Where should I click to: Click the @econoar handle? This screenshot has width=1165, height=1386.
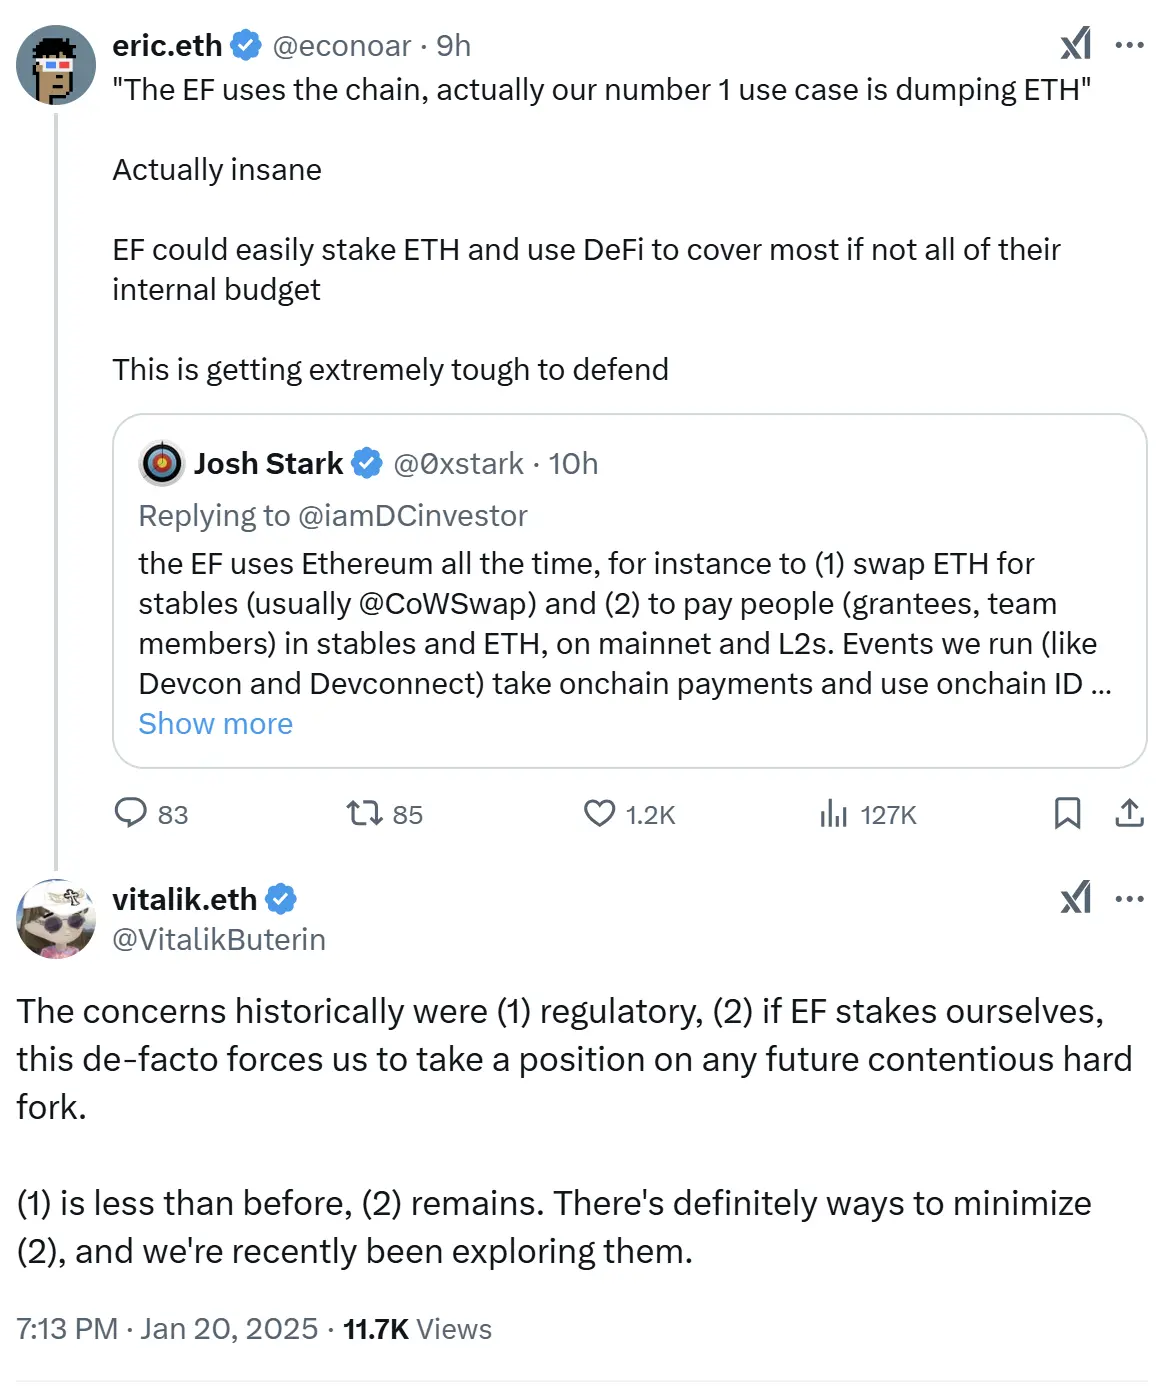[345, 45]
